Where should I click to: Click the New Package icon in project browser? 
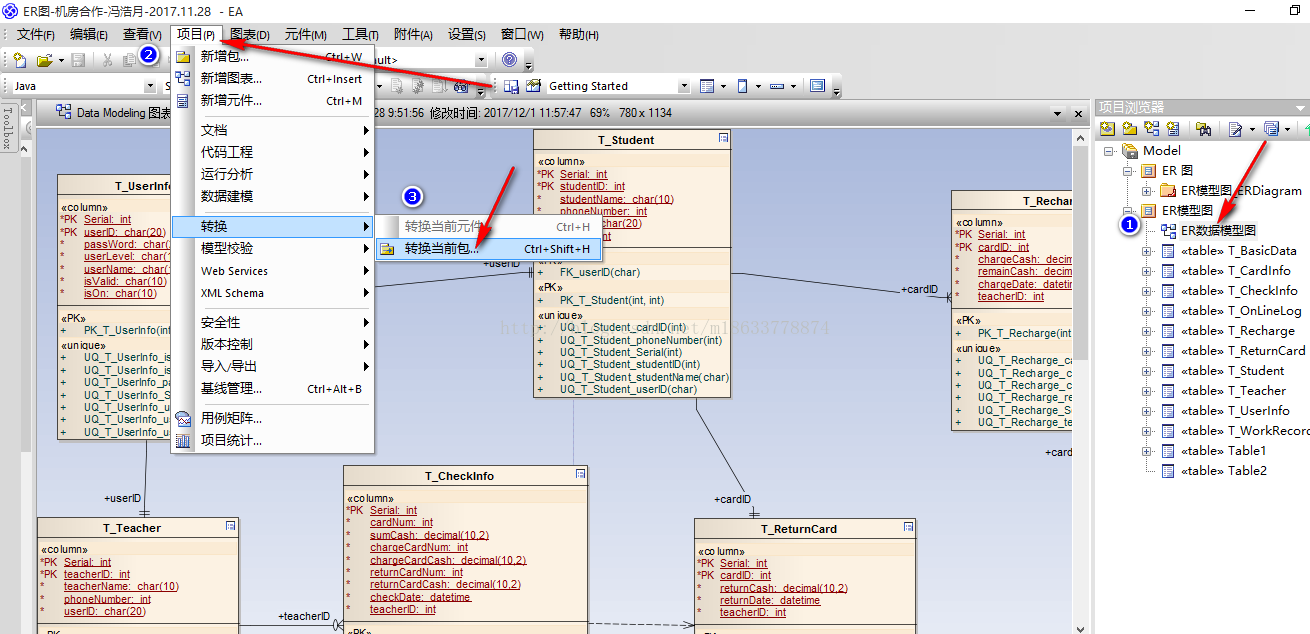1129,129
